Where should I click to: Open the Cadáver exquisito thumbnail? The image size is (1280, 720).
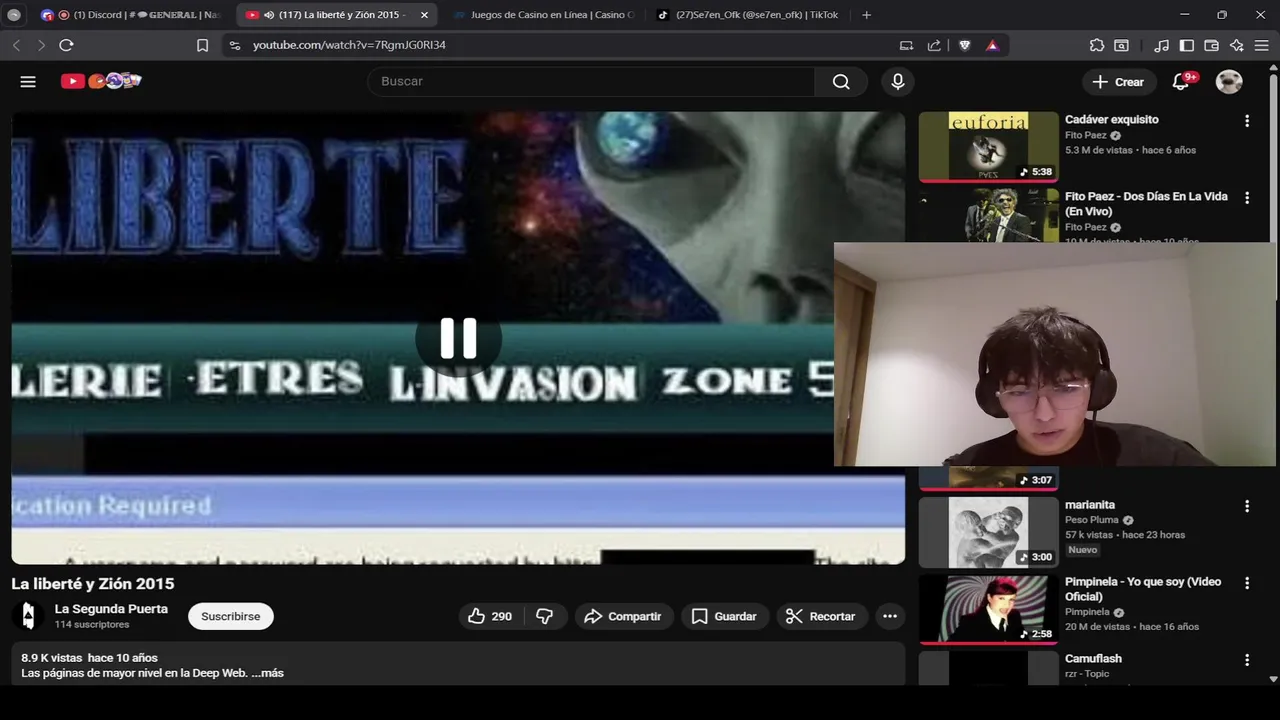pos(988,147)
